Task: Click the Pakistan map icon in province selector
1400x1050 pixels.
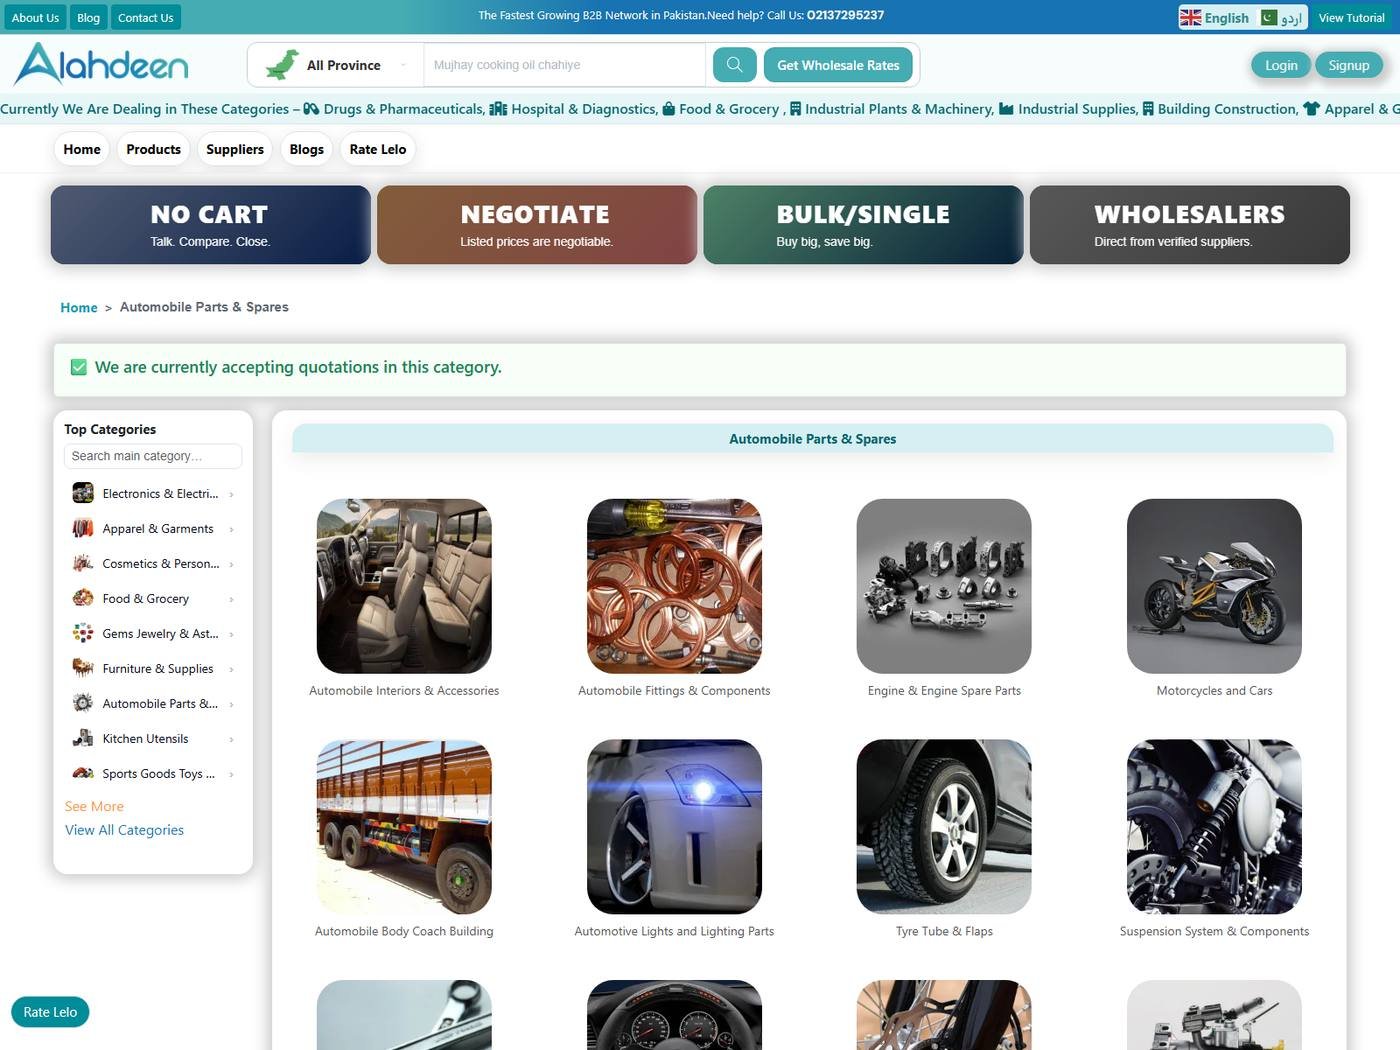Action: pos(282,65)
